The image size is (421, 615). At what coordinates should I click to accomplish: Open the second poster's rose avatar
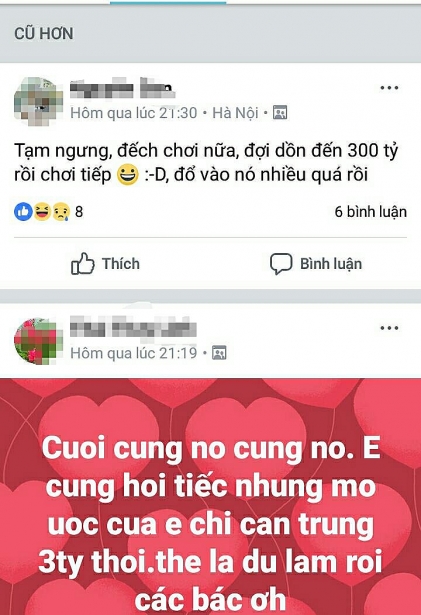click(x=38, y=341)
